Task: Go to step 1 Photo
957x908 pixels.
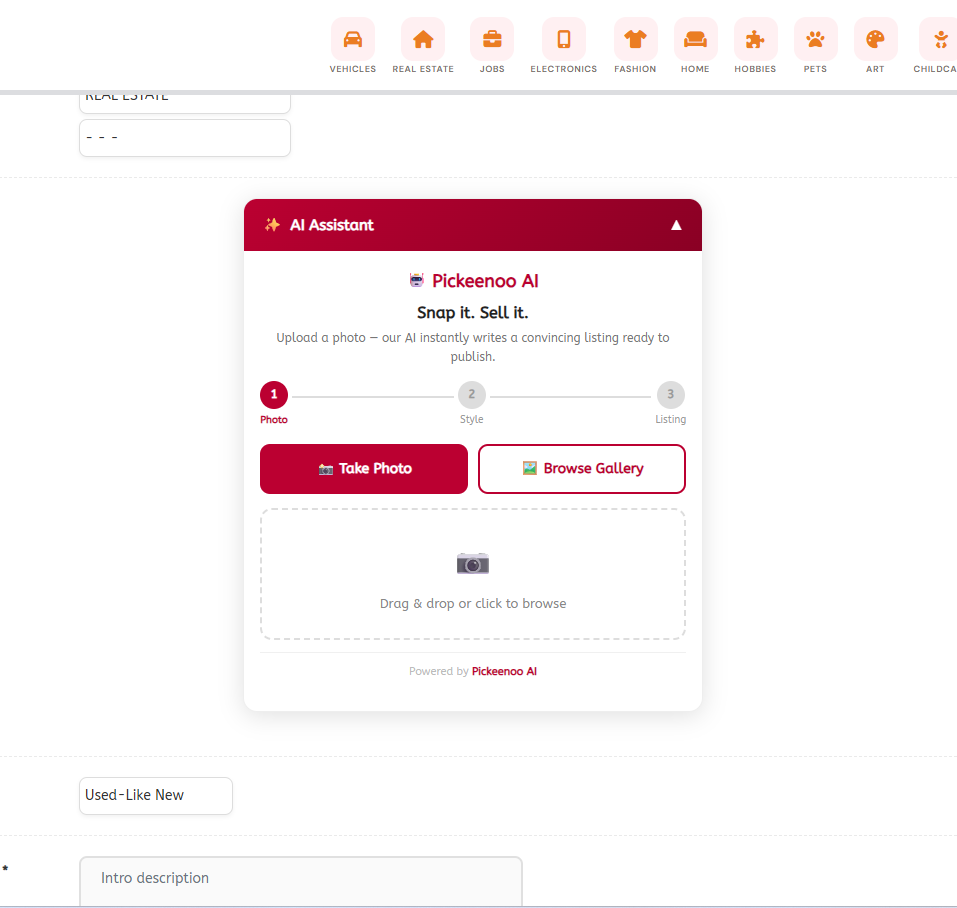Action: (274, 395)
